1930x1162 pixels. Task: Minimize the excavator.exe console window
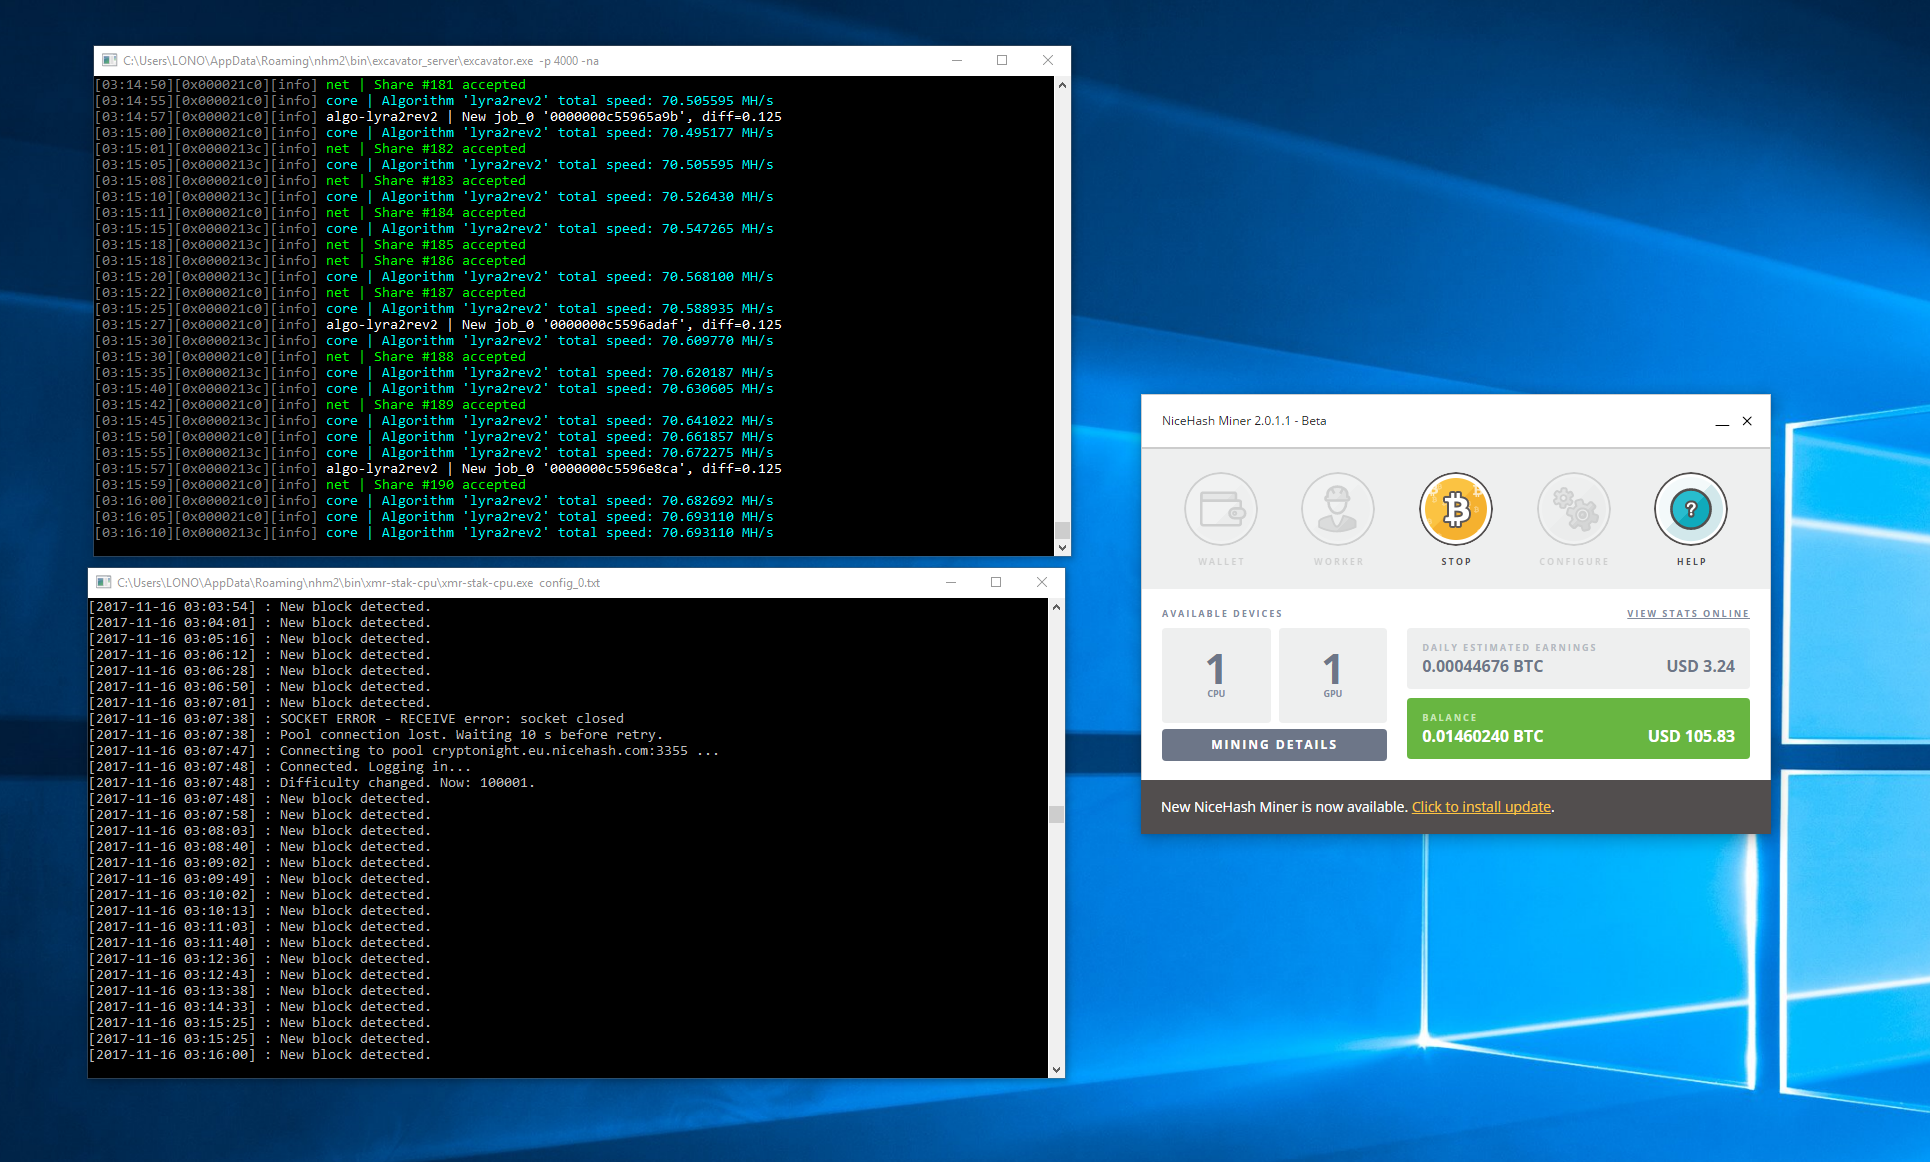click(957, 61)
